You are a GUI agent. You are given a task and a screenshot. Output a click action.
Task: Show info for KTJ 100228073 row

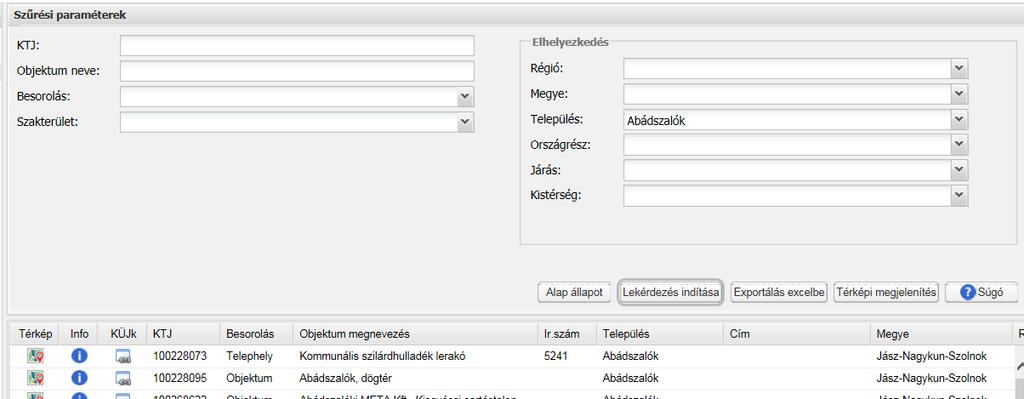click(79, 357)
